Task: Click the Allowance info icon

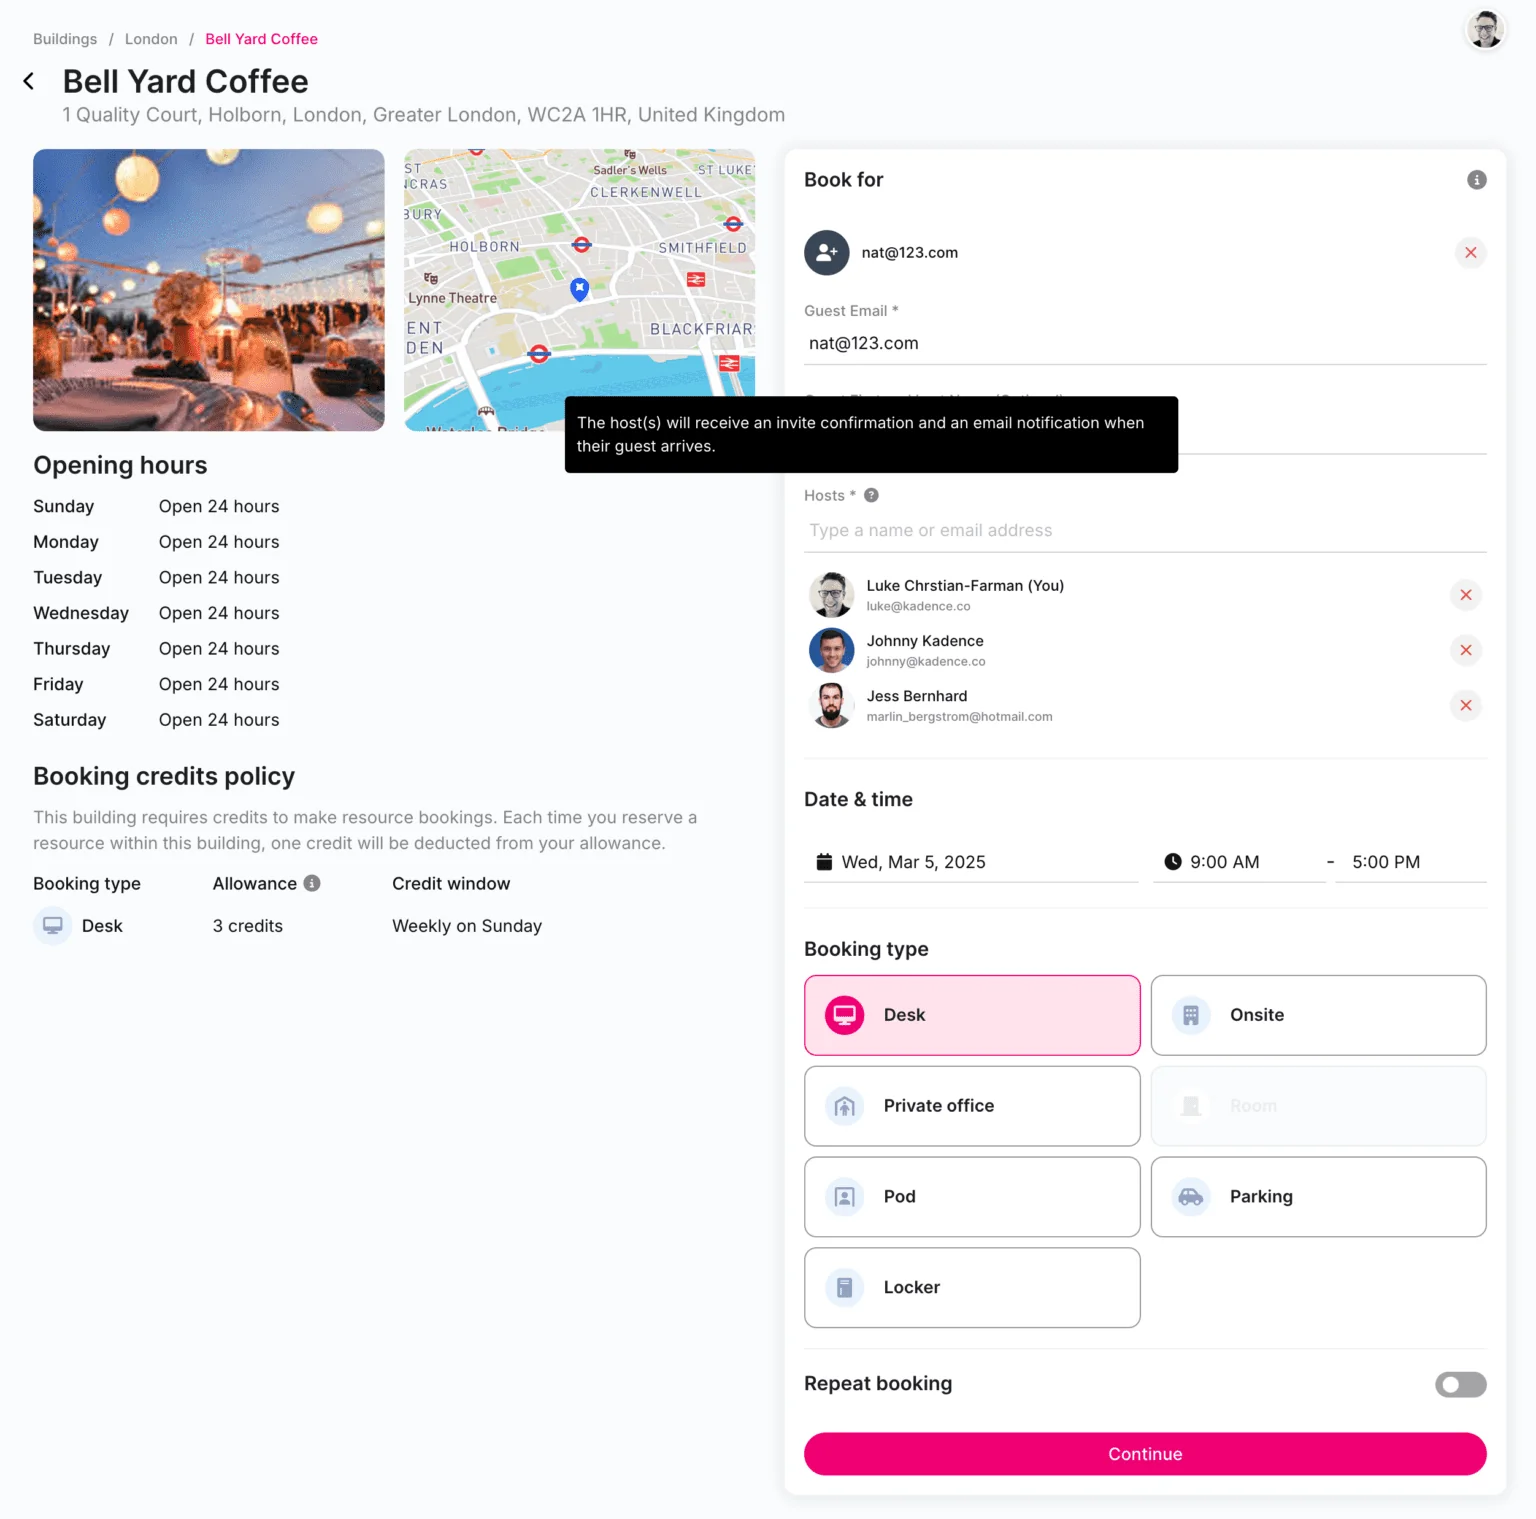Action: pos(312,883)
